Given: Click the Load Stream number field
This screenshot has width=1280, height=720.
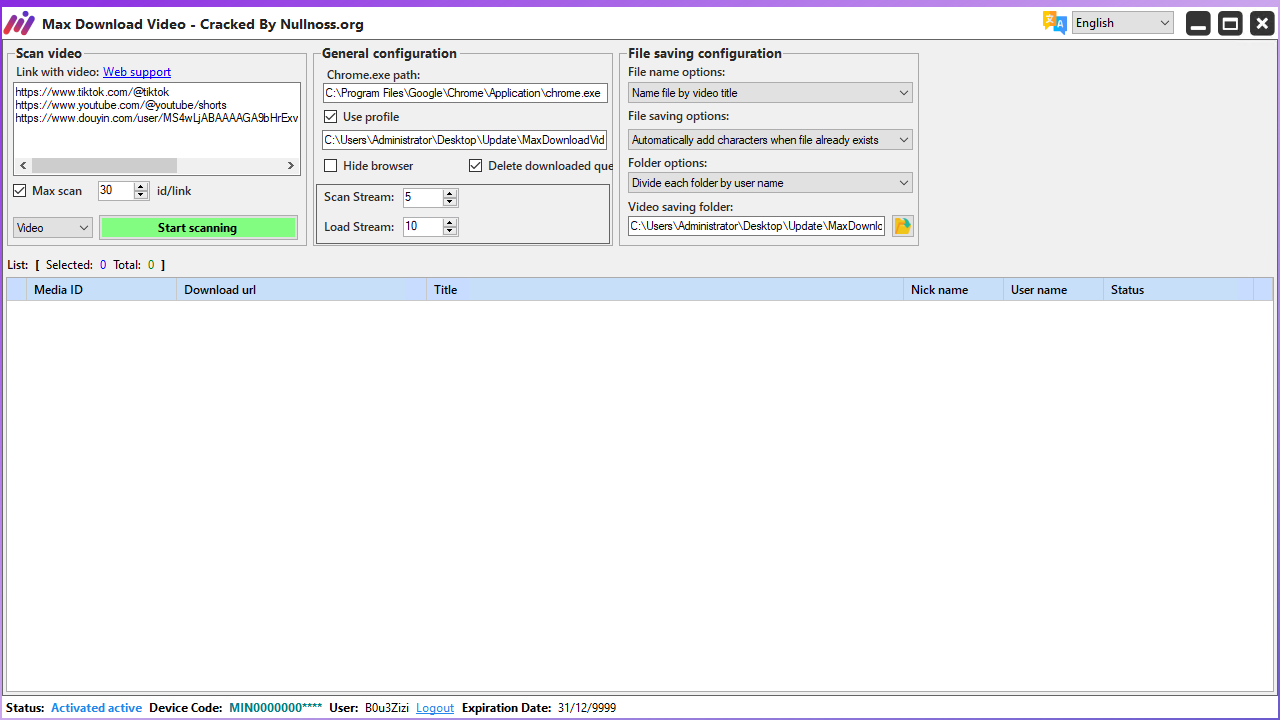Looking at the screenshot, I should click(423, 226).
